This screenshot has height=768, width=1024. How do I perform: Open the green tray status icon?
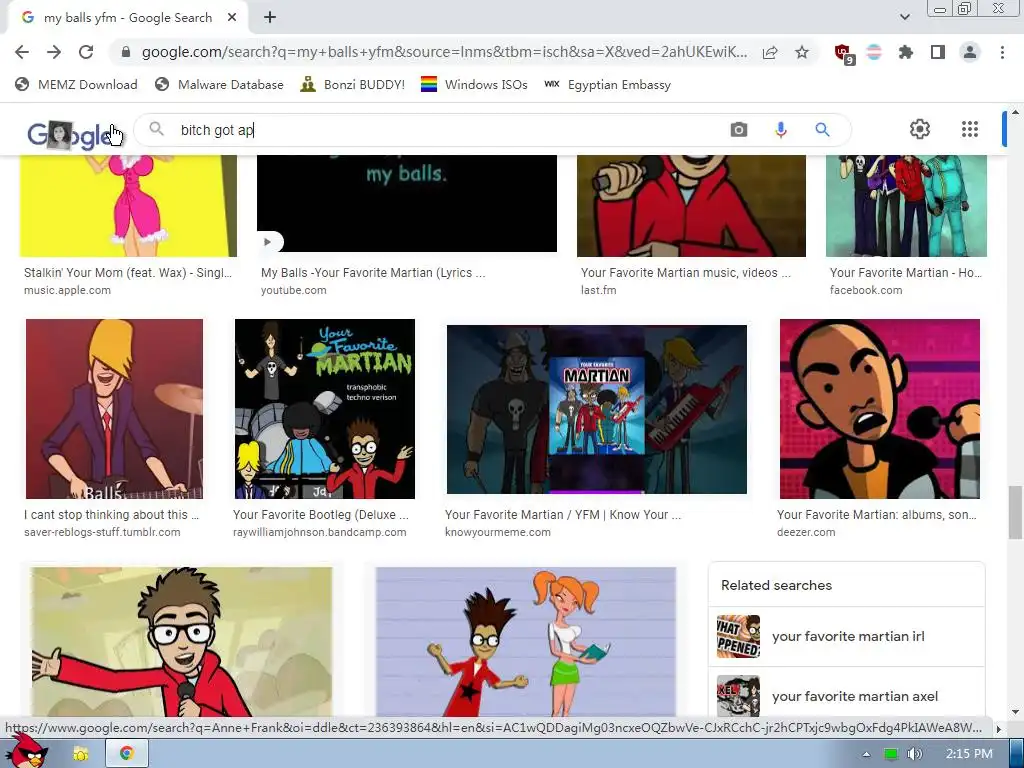890,754
